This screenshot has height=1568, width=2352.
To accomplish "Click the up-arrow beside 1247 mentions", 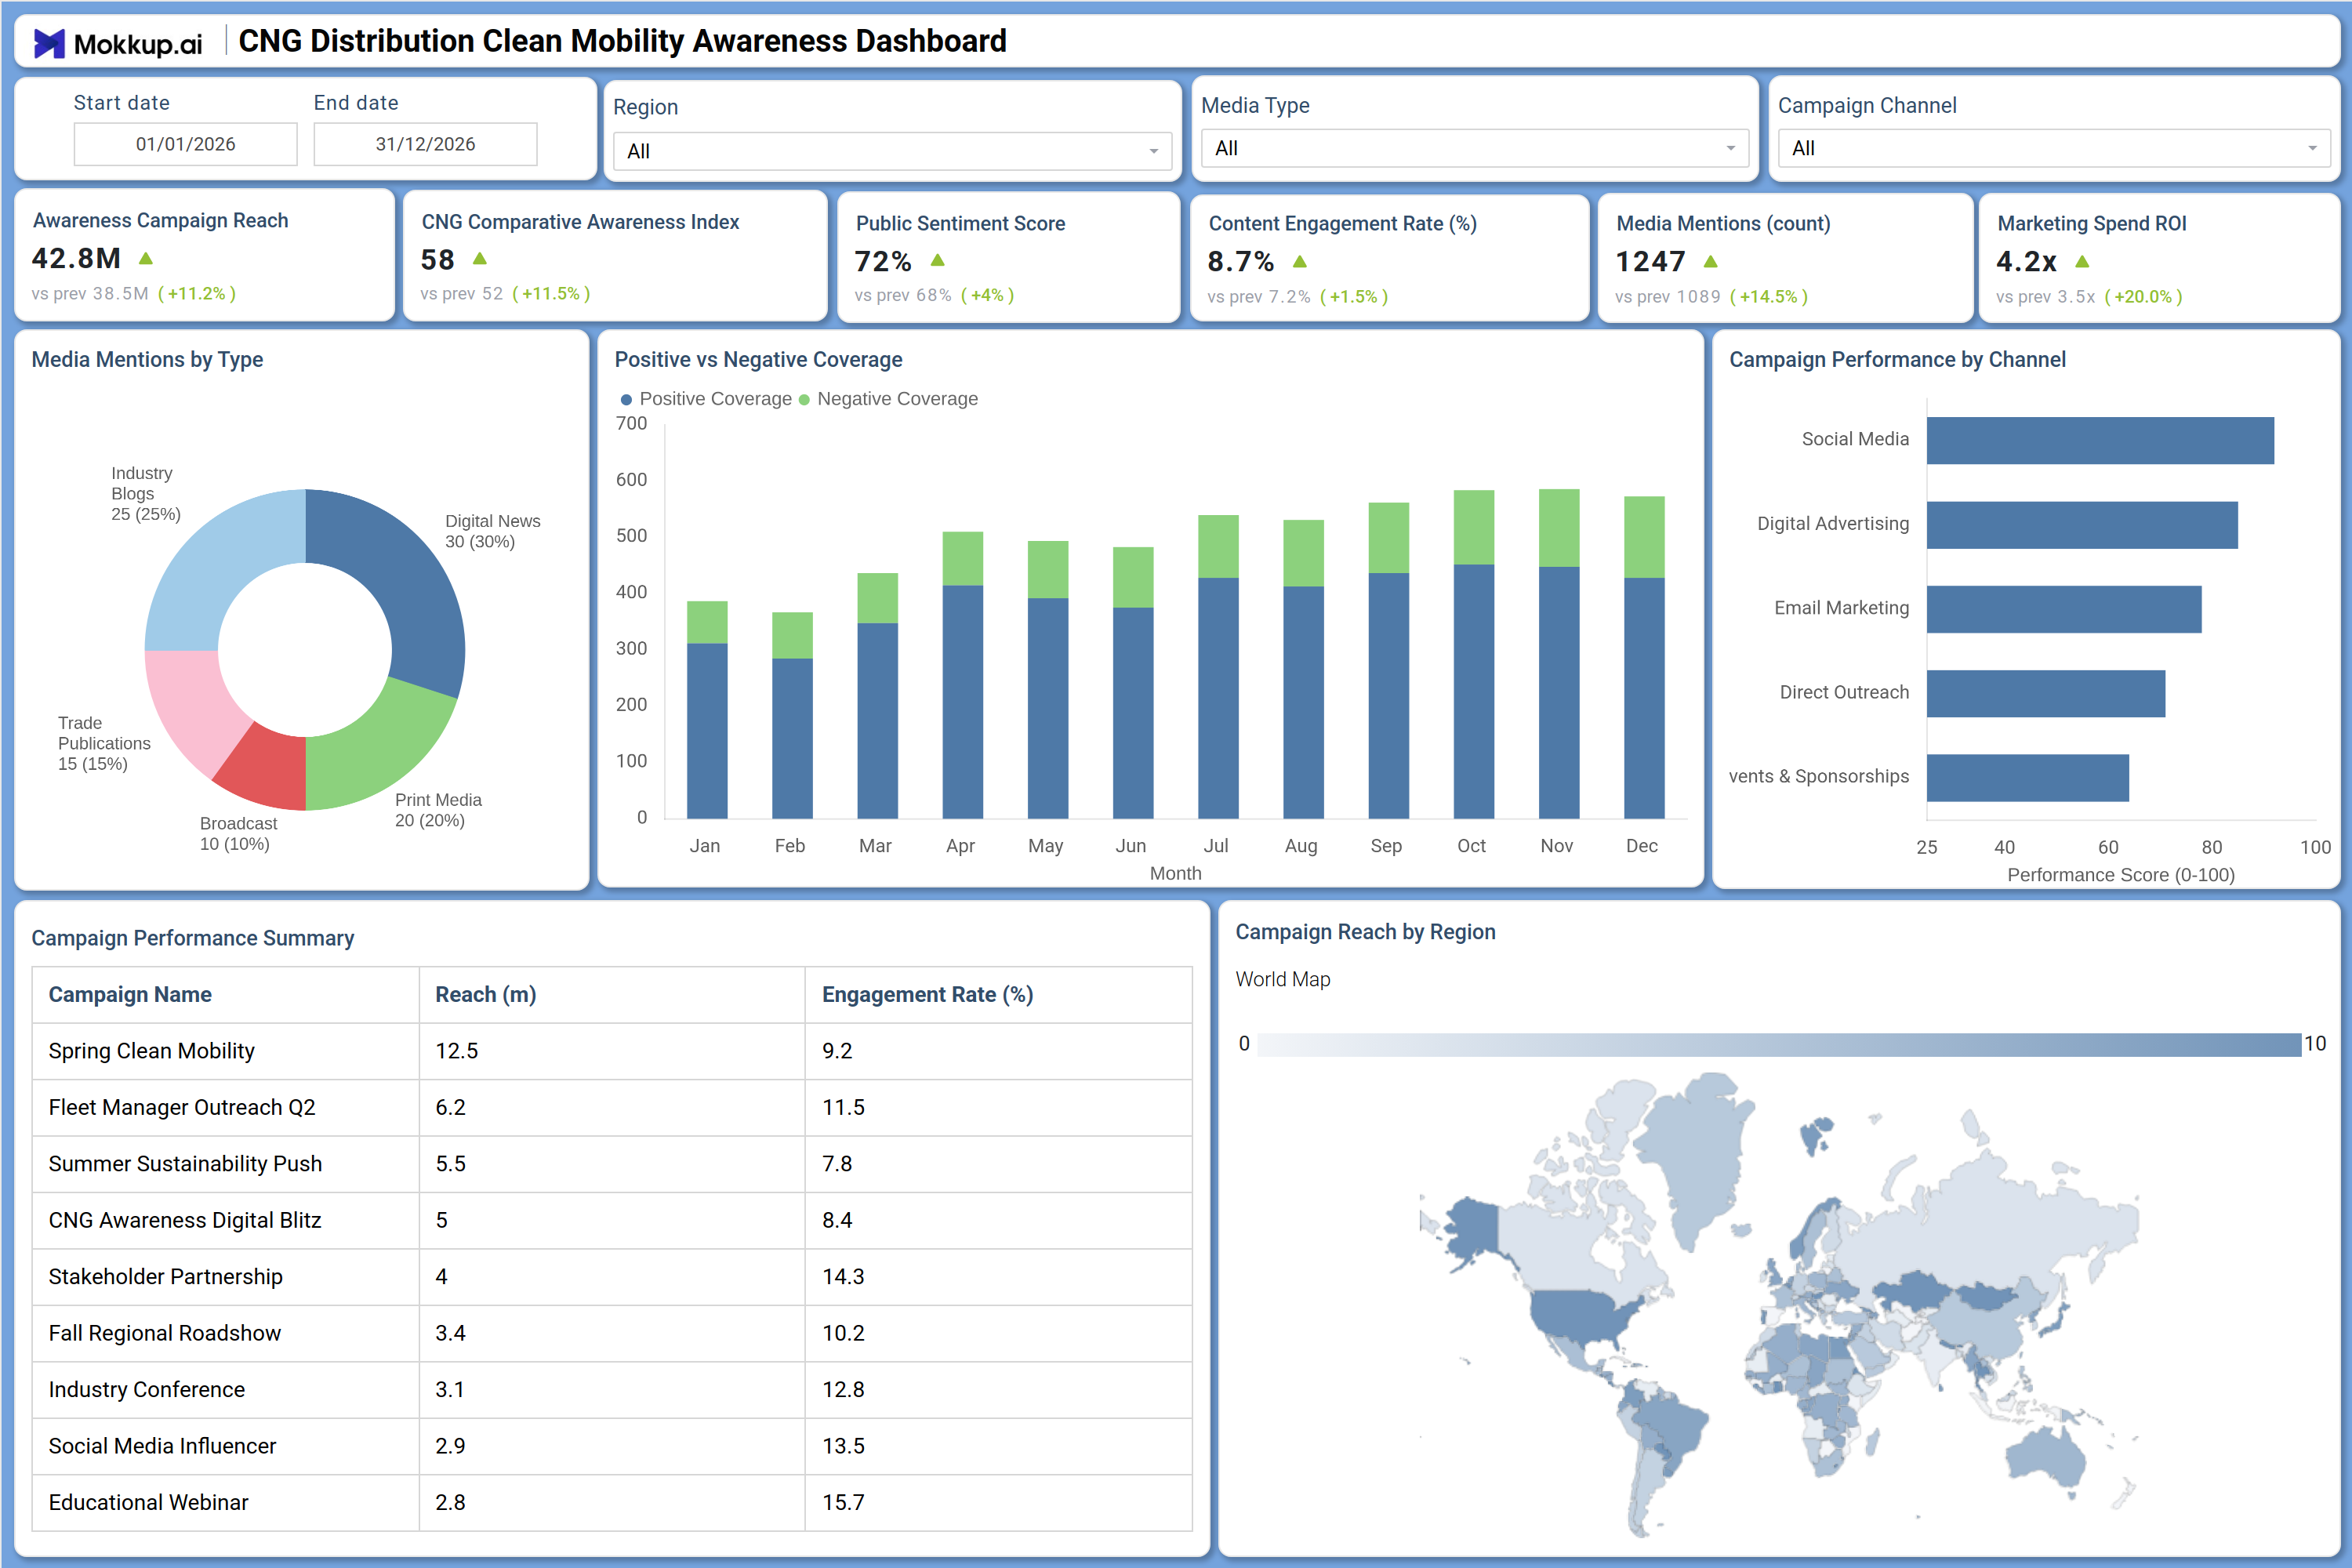I will 1711,262.
